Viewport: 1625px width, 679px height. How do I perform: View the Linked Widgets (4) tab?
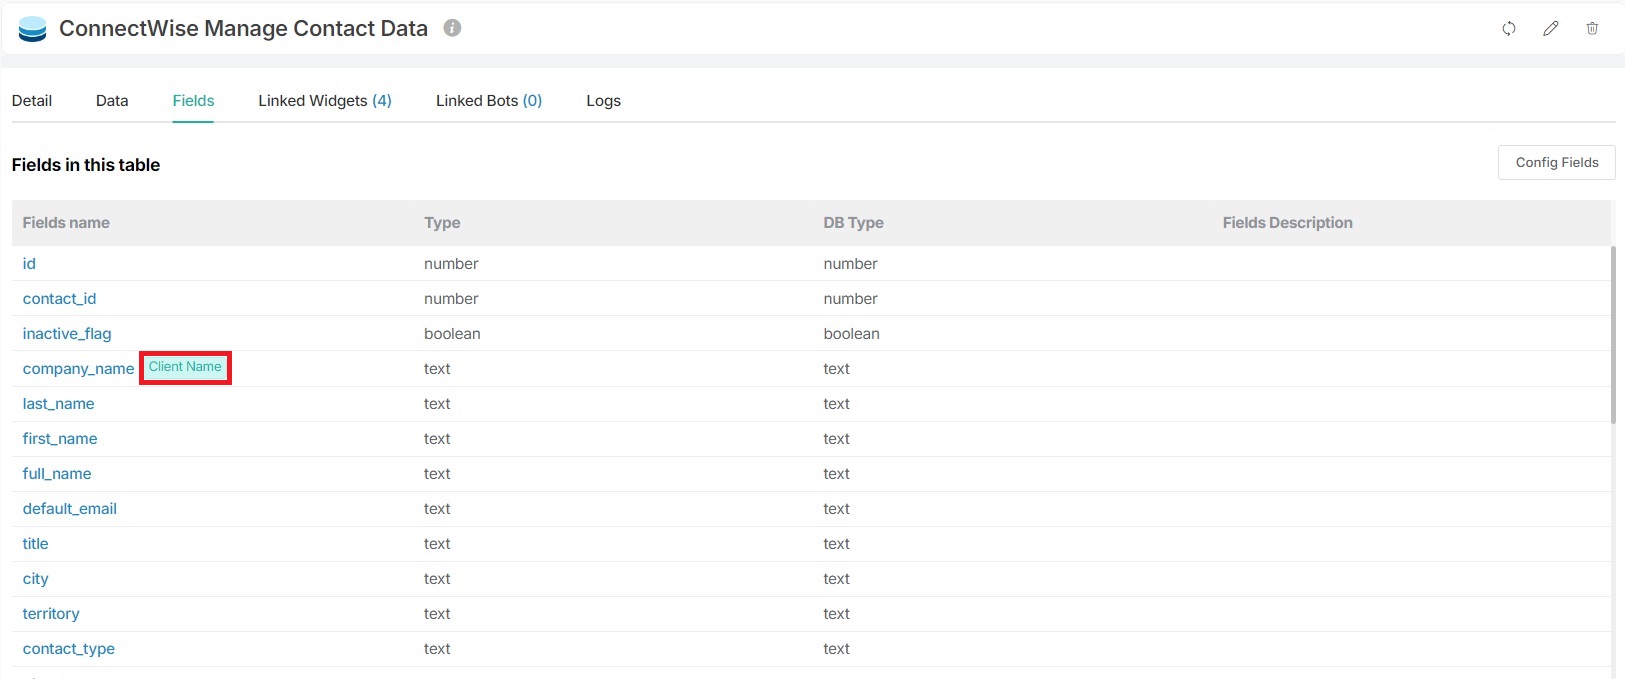[x=325, y=100]
